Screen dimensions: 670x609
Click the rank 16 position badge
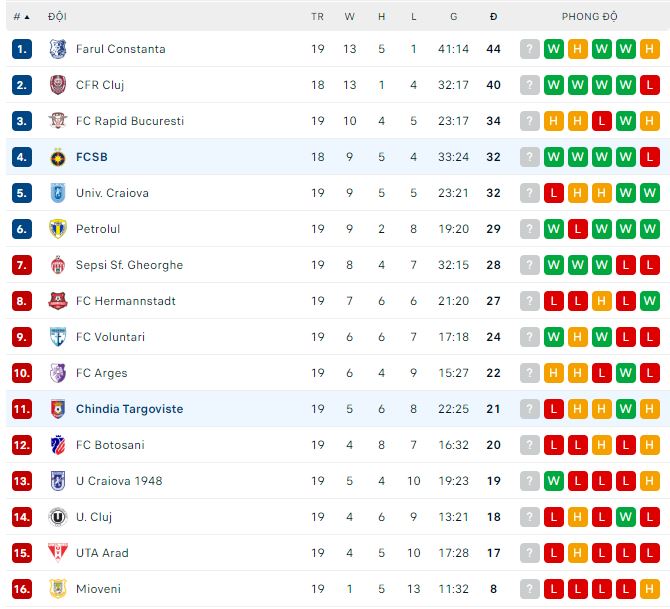coord(22,589)
